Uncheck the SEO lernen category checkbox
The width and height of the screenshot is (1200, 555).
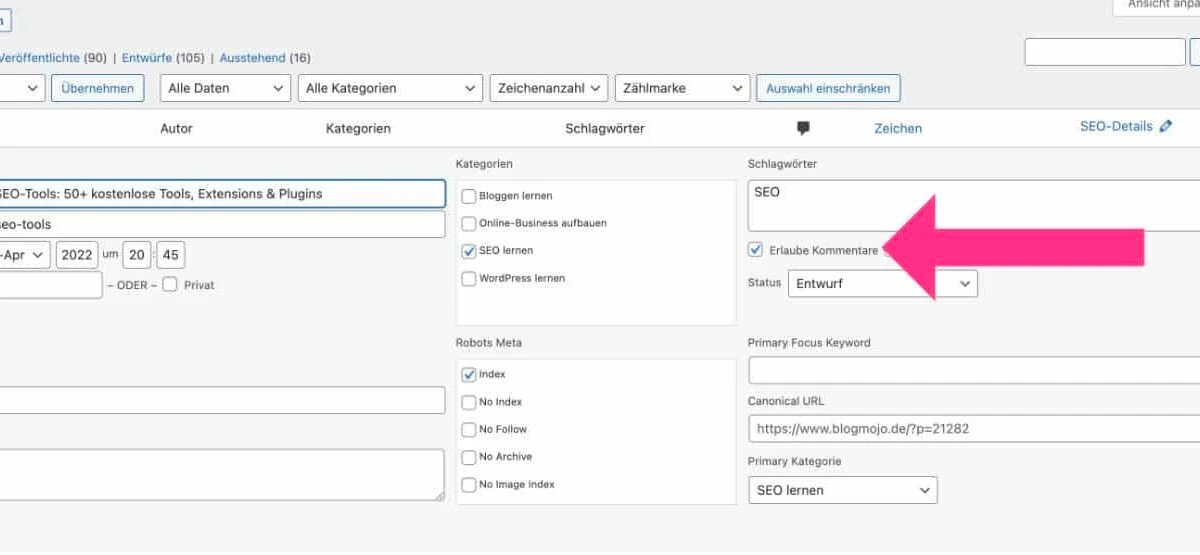[x=469, y=251]
